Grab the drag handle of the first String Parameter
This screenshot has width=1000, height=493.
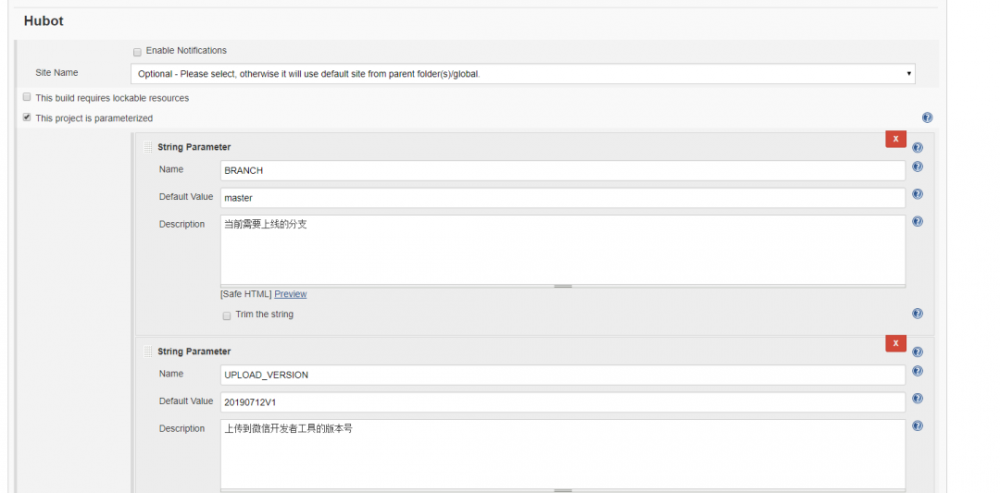coord(148,147)
